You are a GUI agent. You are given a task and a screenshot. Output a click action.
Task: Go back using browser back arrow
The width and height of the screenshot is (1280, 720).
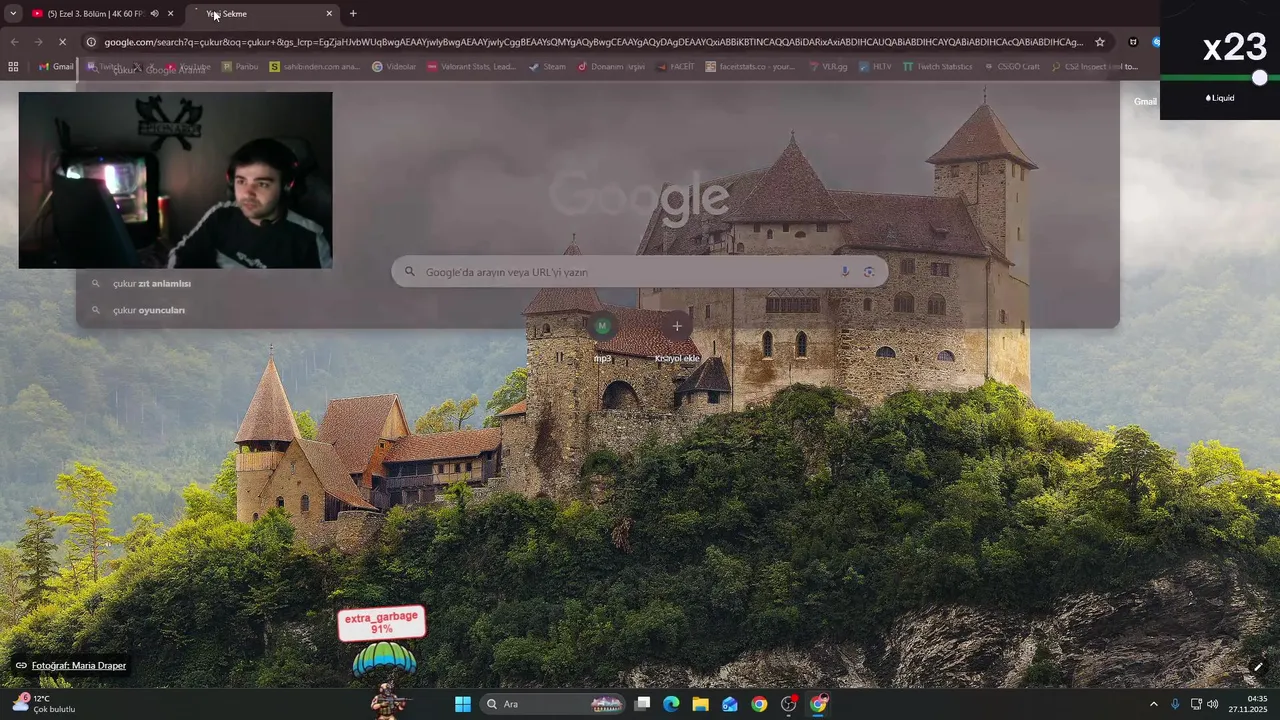14,42
